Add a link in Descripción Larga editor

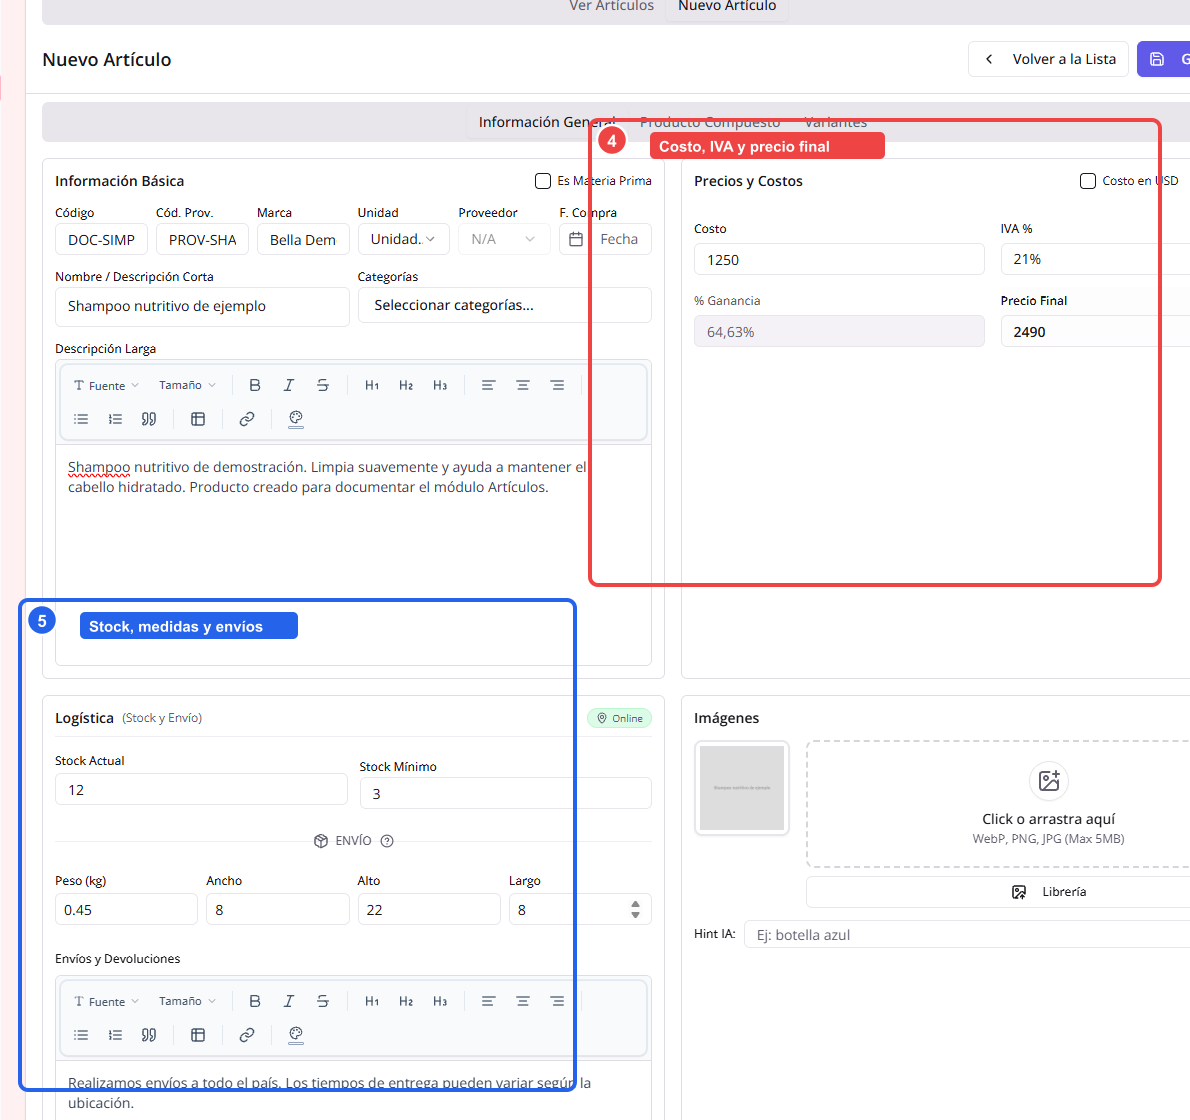click(247, 419)
